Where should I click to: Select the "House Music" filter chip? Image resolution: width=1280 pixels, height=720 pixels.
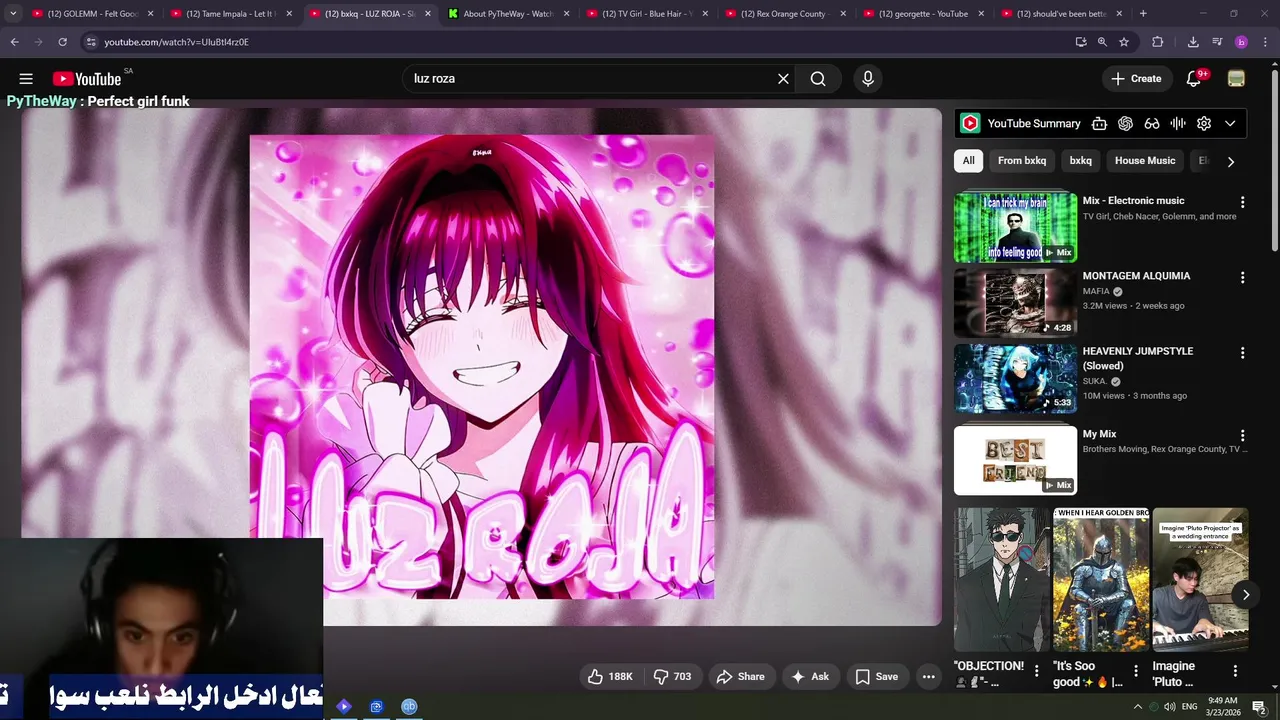pos(1145,161)
